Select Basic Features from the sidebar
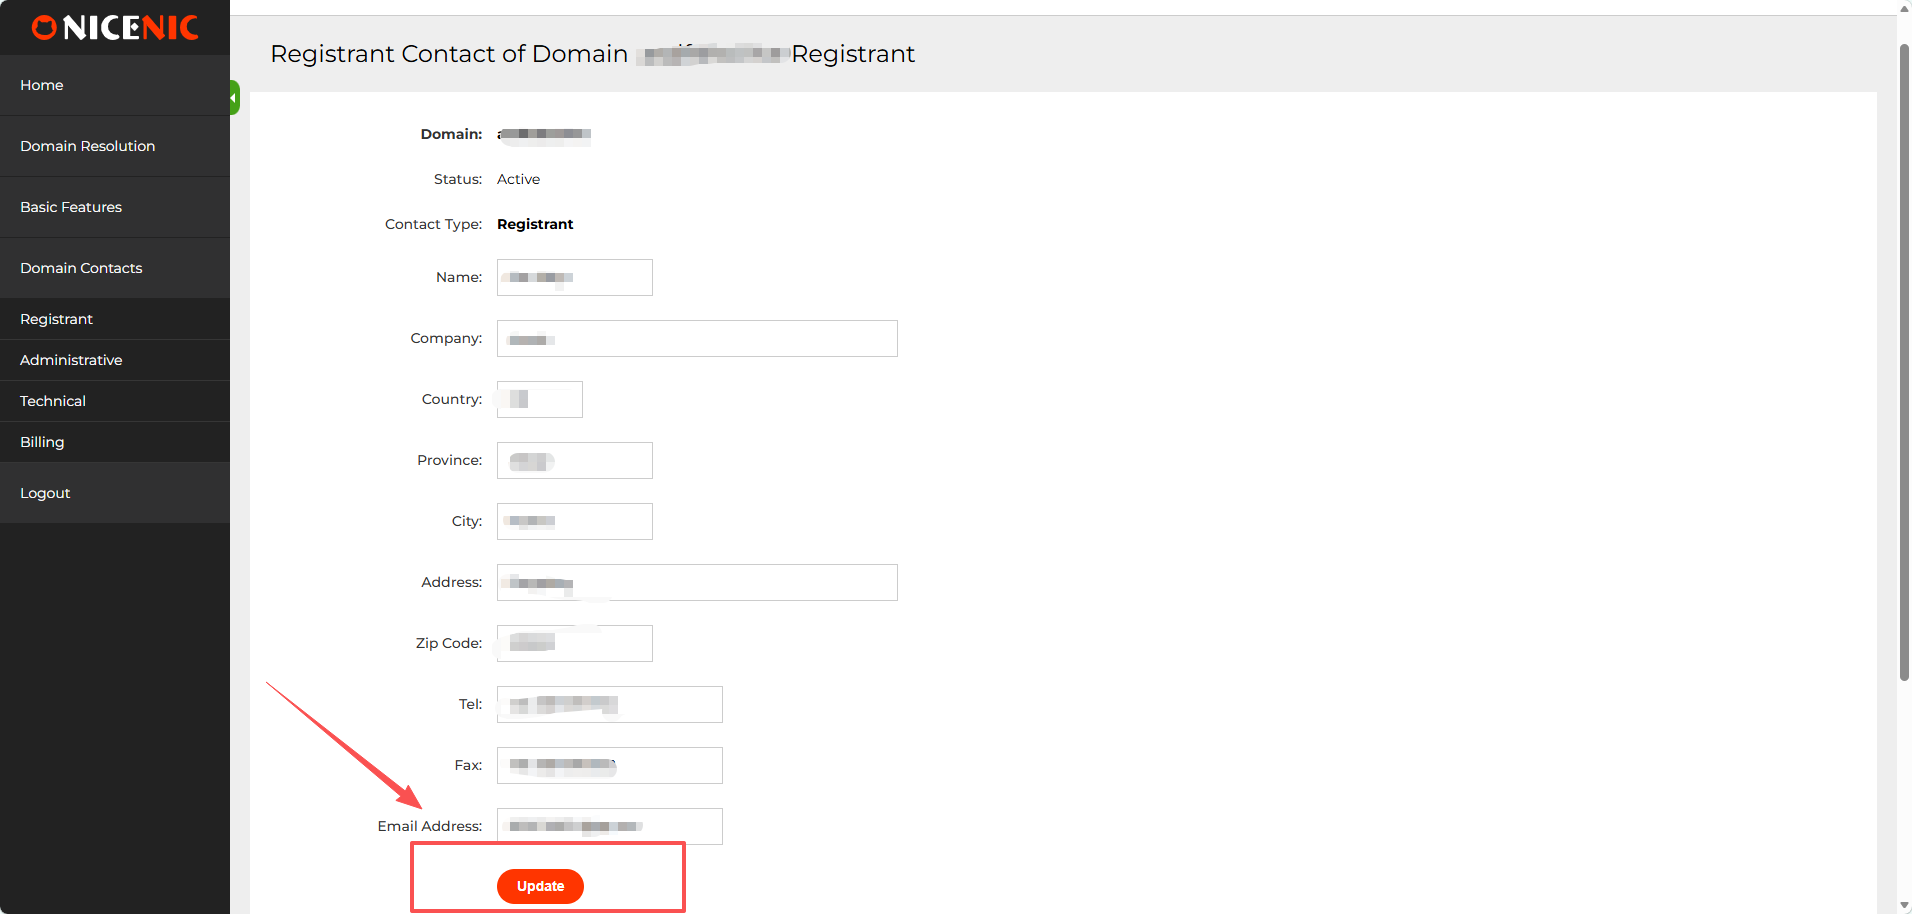Viewport: 1912px width, 914px height. (x=71, y=207)
